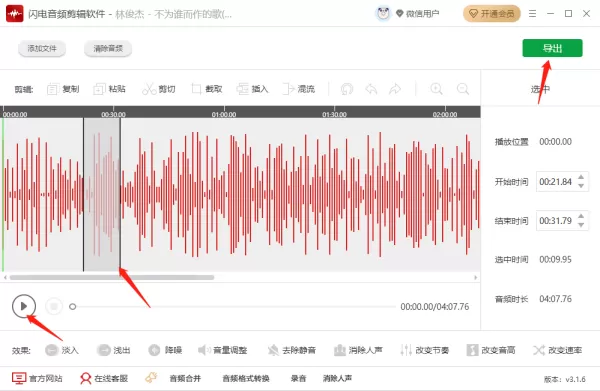Open 消除人声 in the bottom bar
The image size is (600, 391).
[337, 378]
